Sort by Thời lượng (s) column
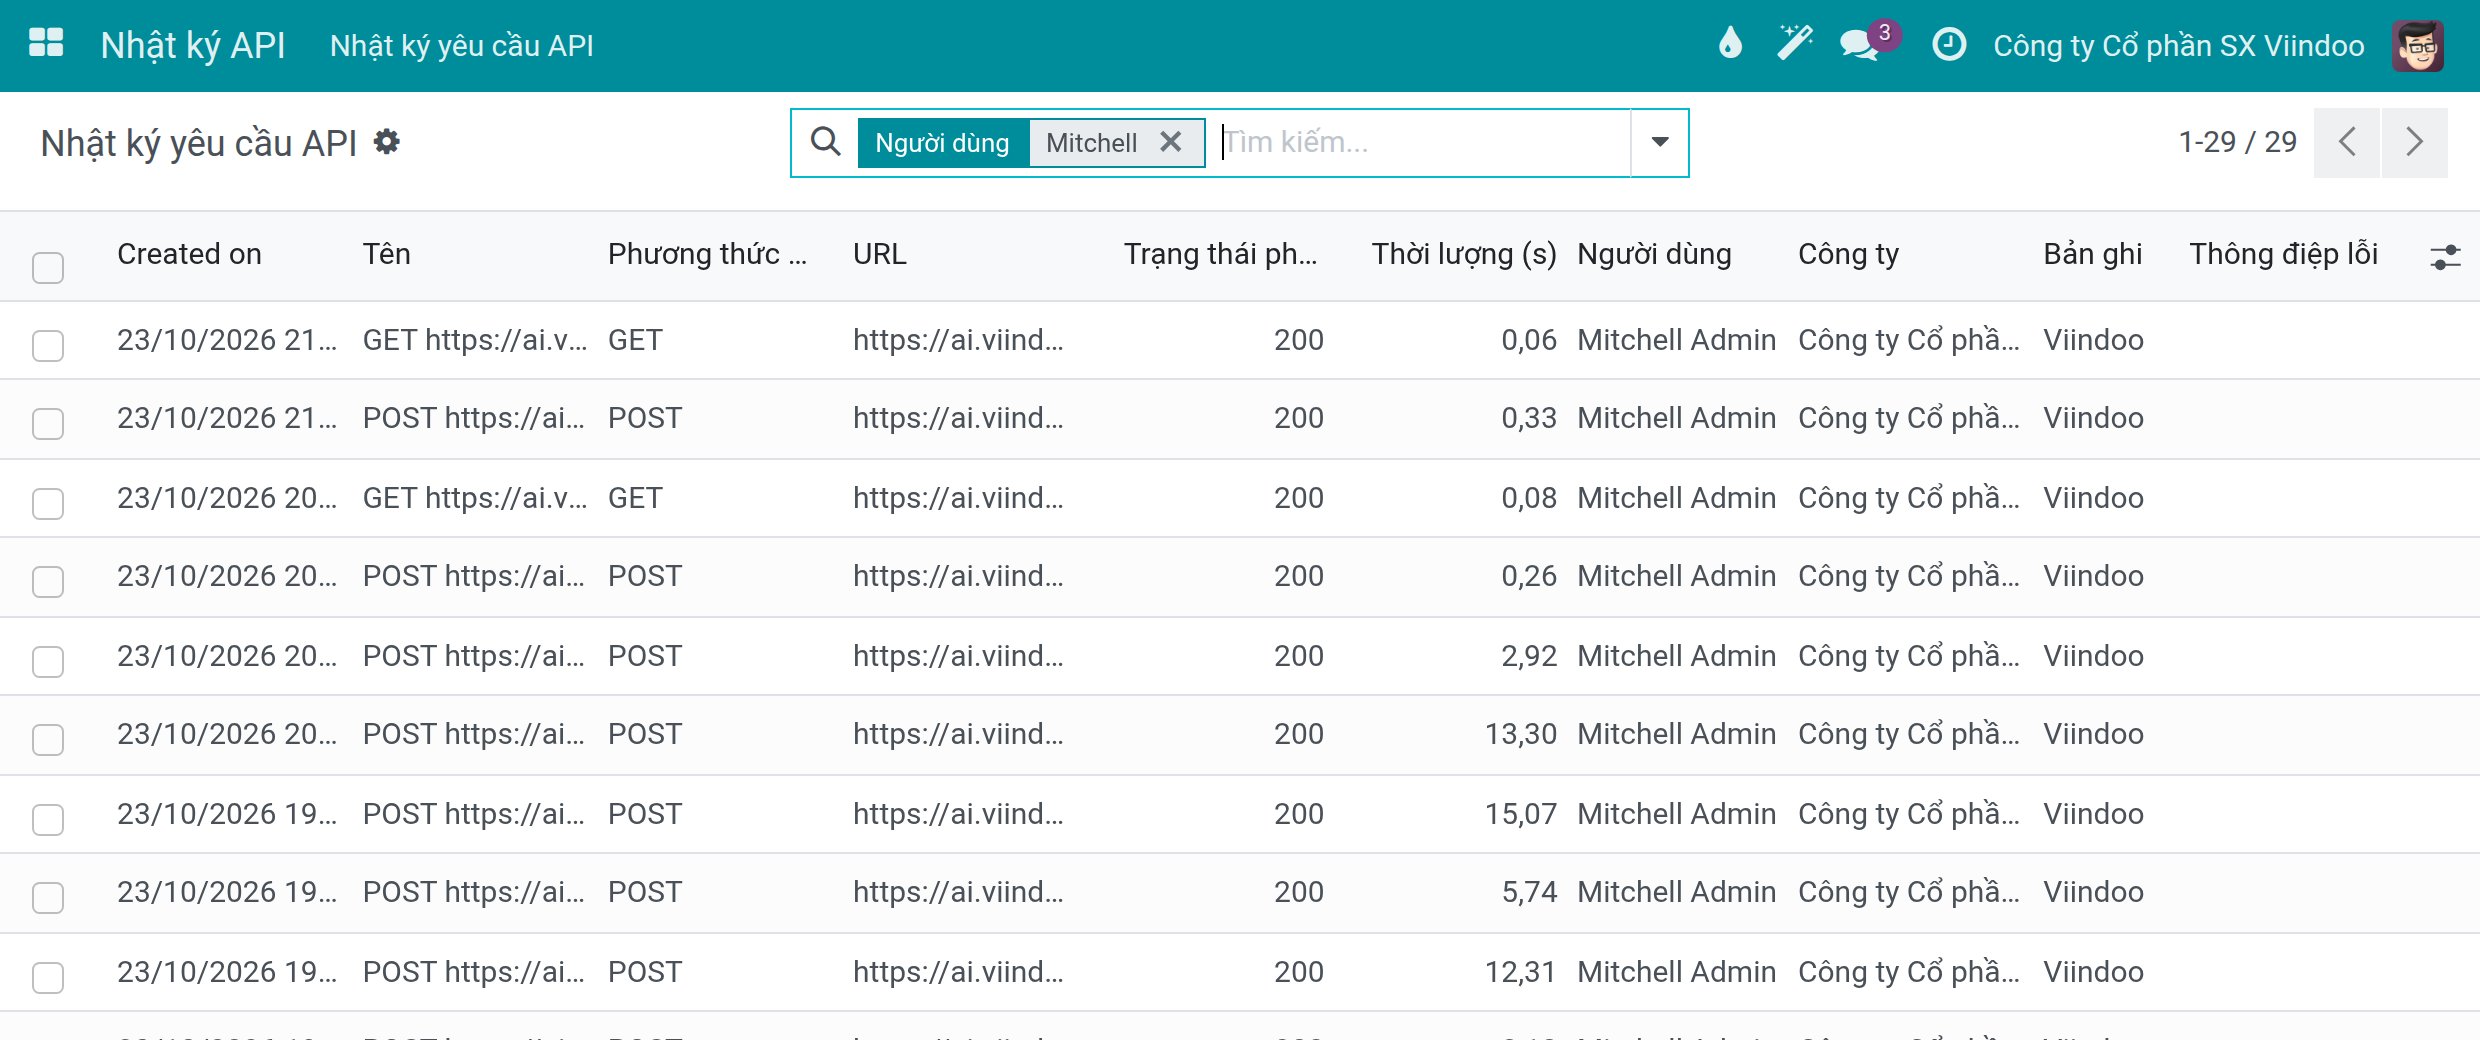 point(1463,254)
